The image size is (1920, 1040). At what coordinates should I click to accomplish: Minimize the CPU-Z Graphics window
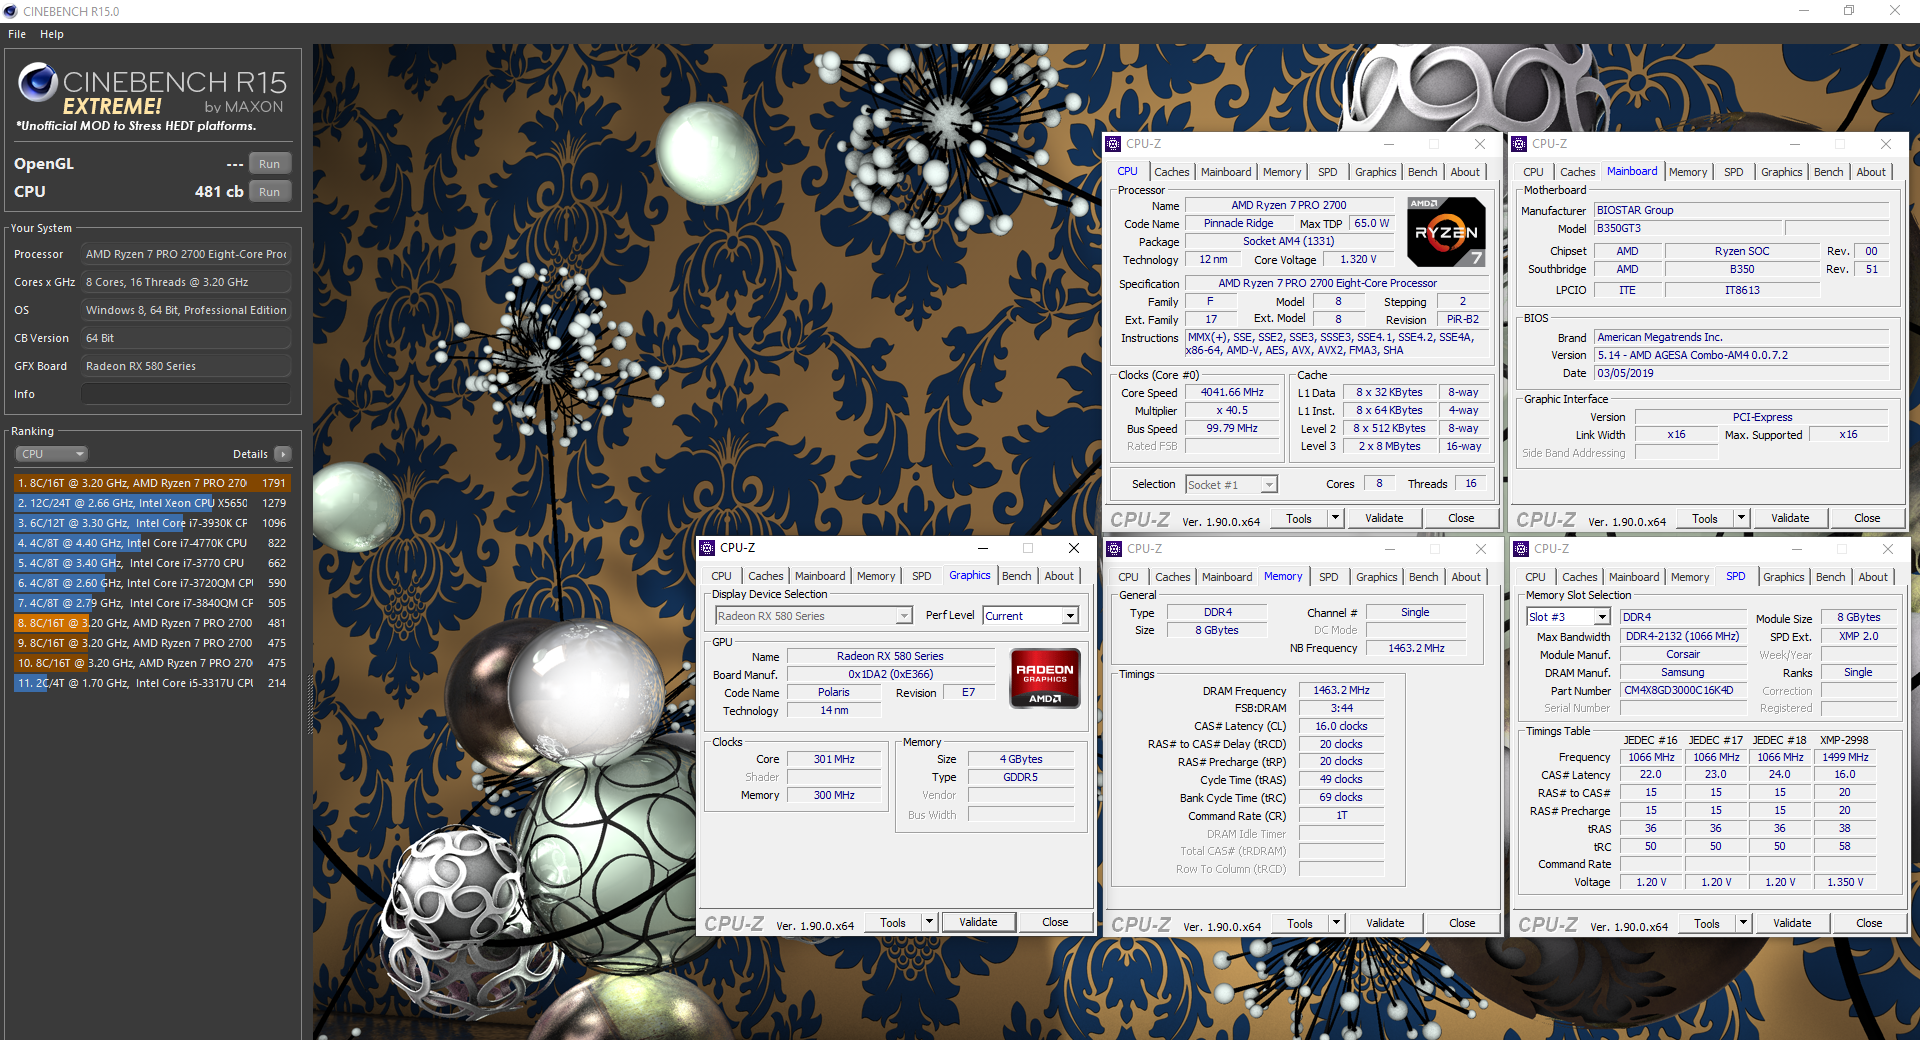982,548
